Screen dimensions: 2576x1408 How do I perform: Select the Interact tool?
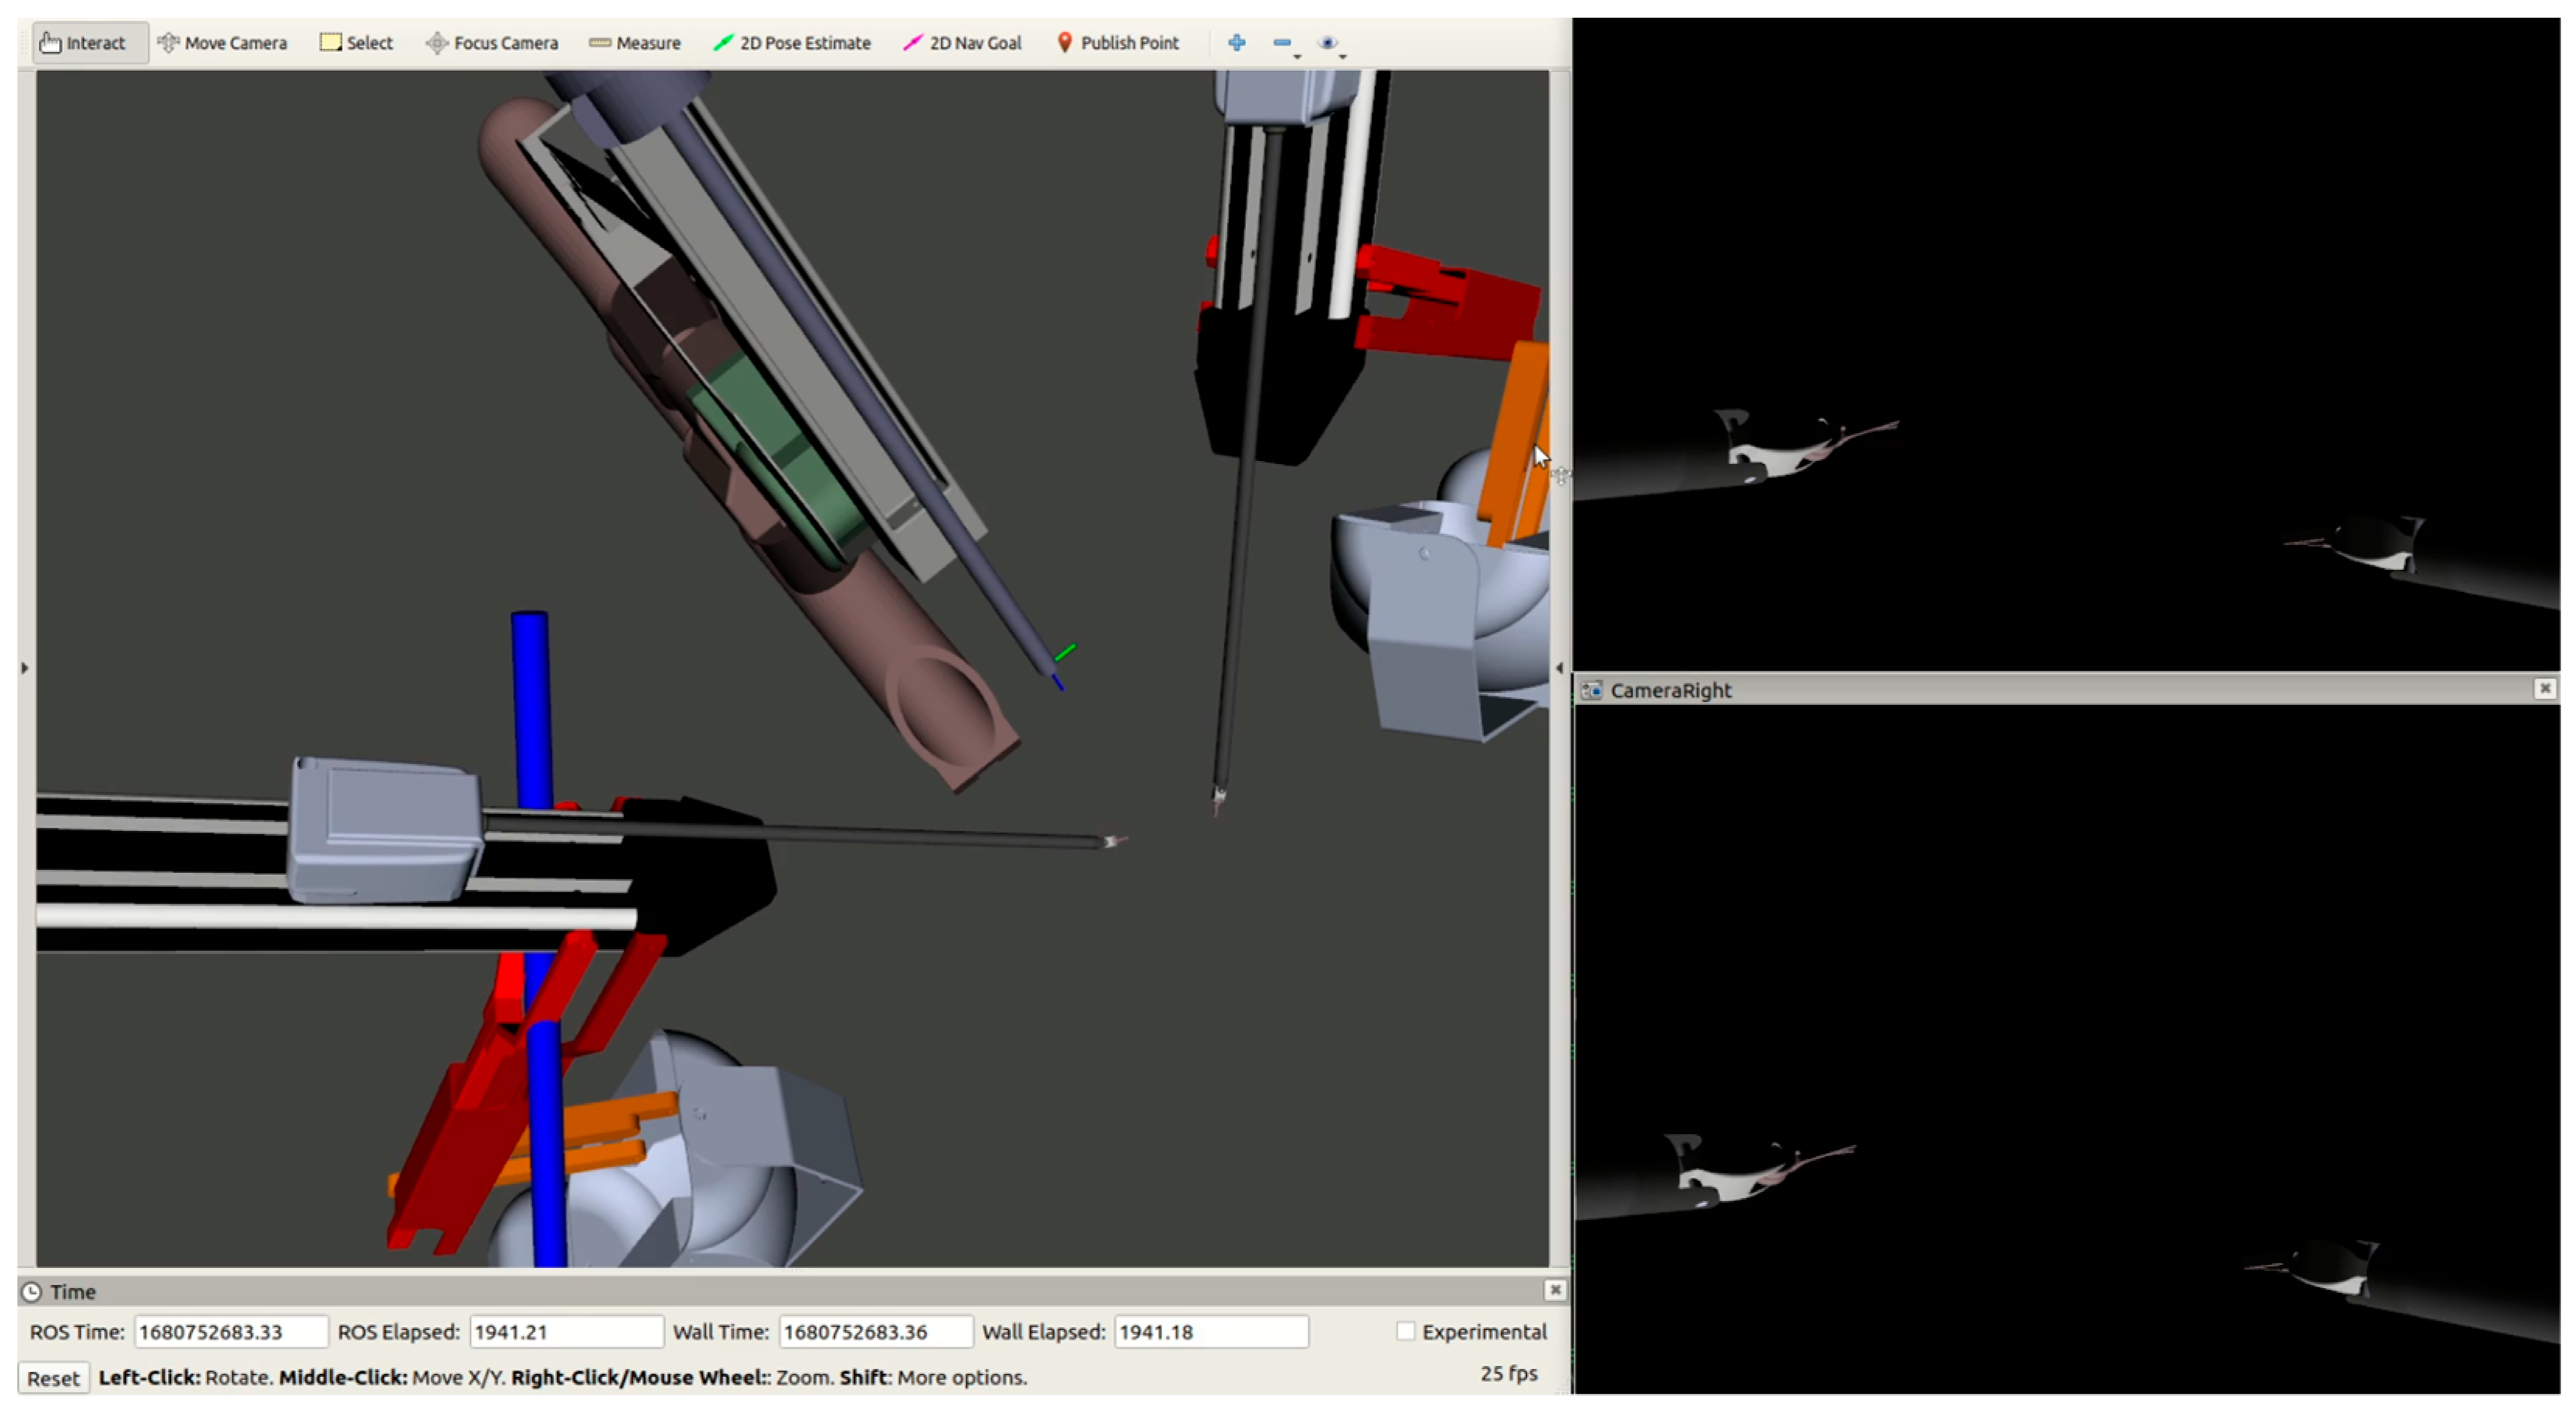click(84, 43)
